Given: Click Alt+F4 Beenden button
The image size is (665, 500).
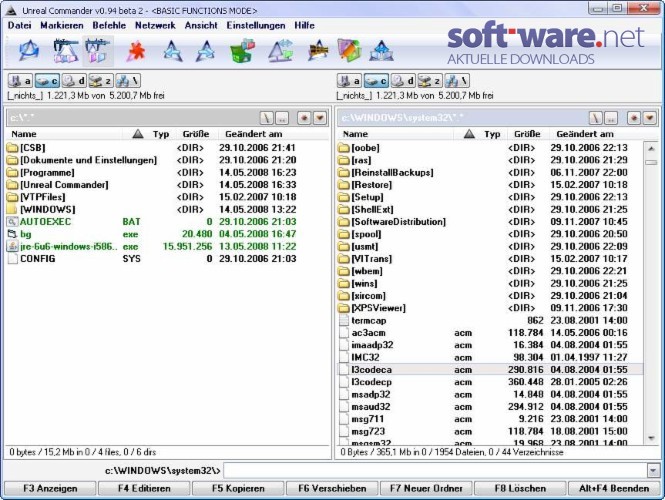Looking at the screenshot, I should coord(614,489).
